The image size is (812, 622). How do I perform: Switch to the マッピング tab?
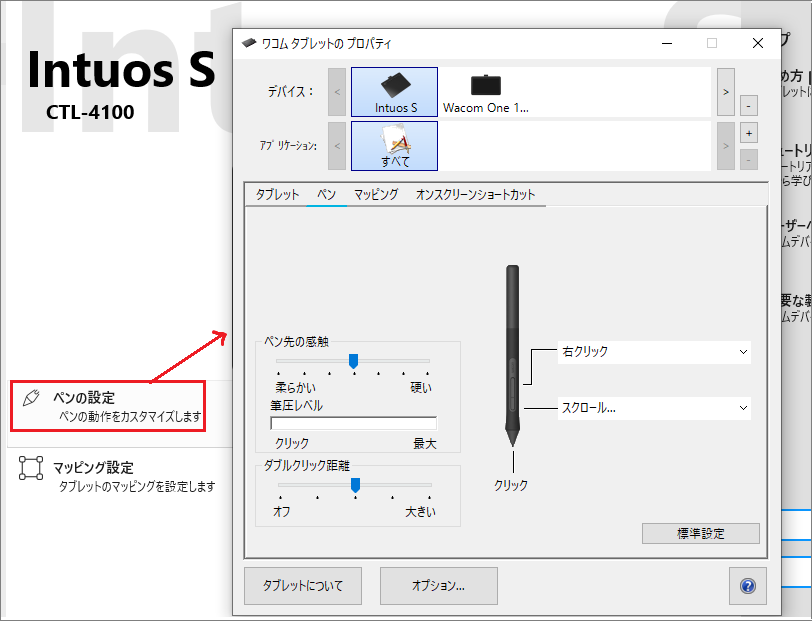click(x=376, y=195)
